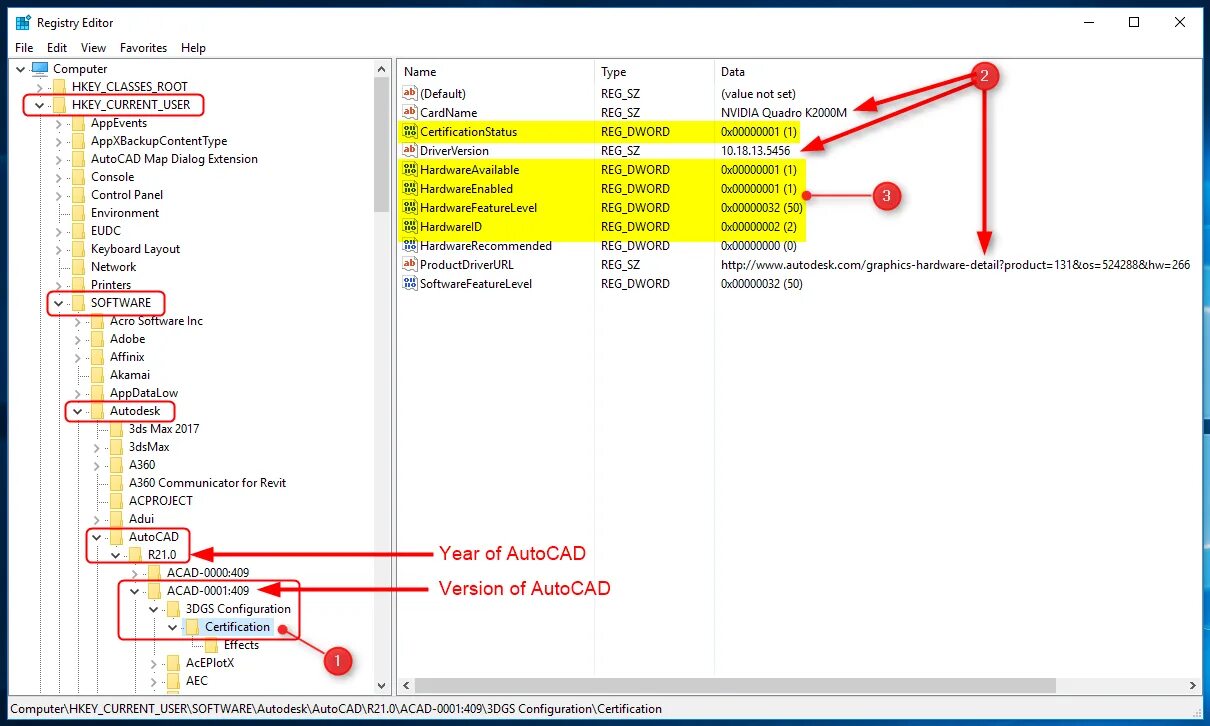Click the DriverVersion string value icon

[x=410, y=150]
